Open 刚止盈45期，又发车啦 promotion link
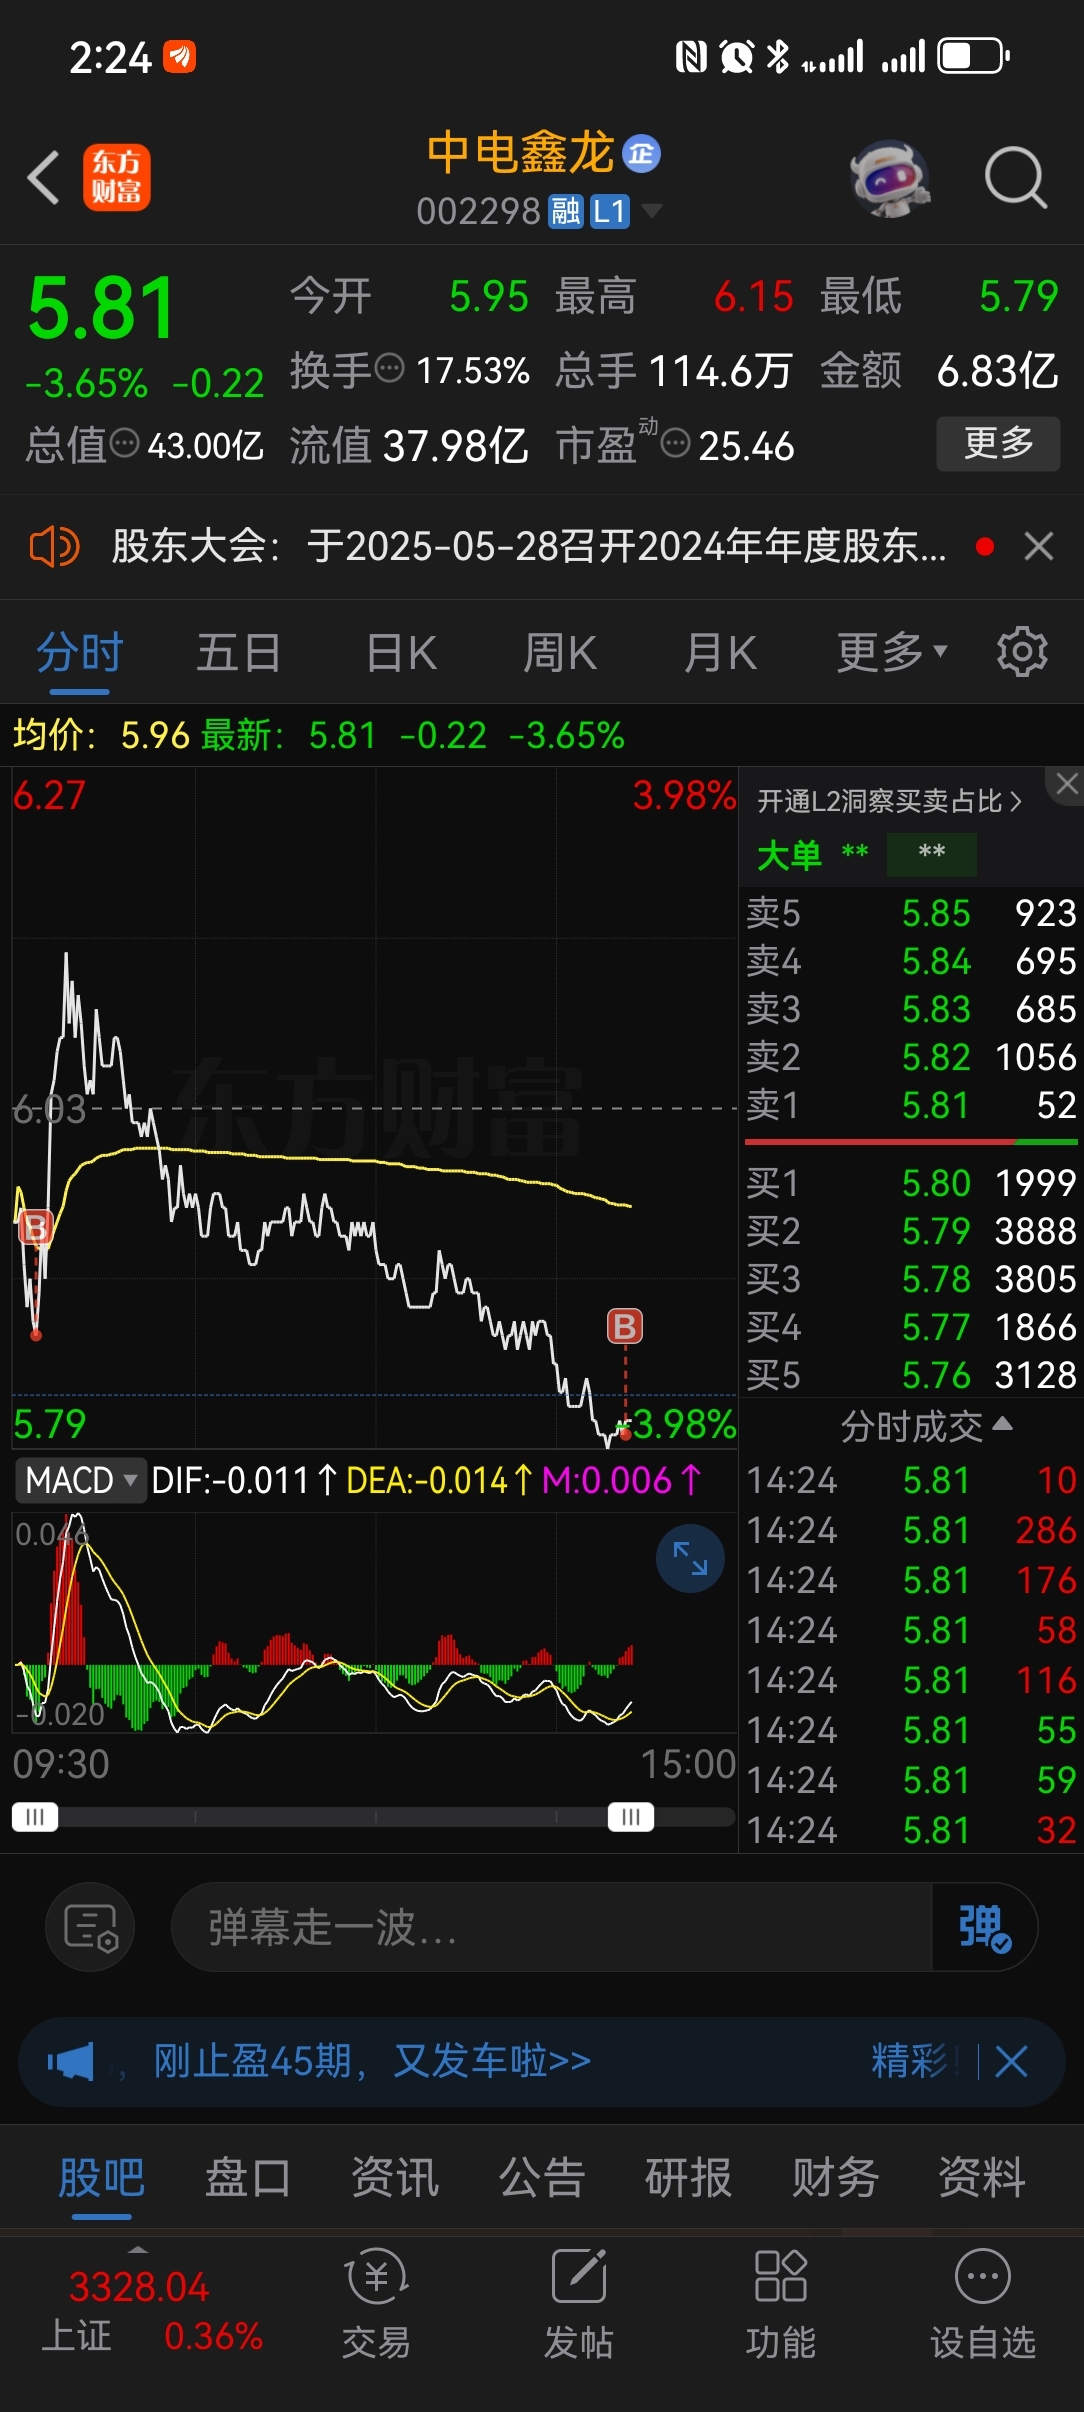This screenshot has height=2412, width=1084. 372,2061
